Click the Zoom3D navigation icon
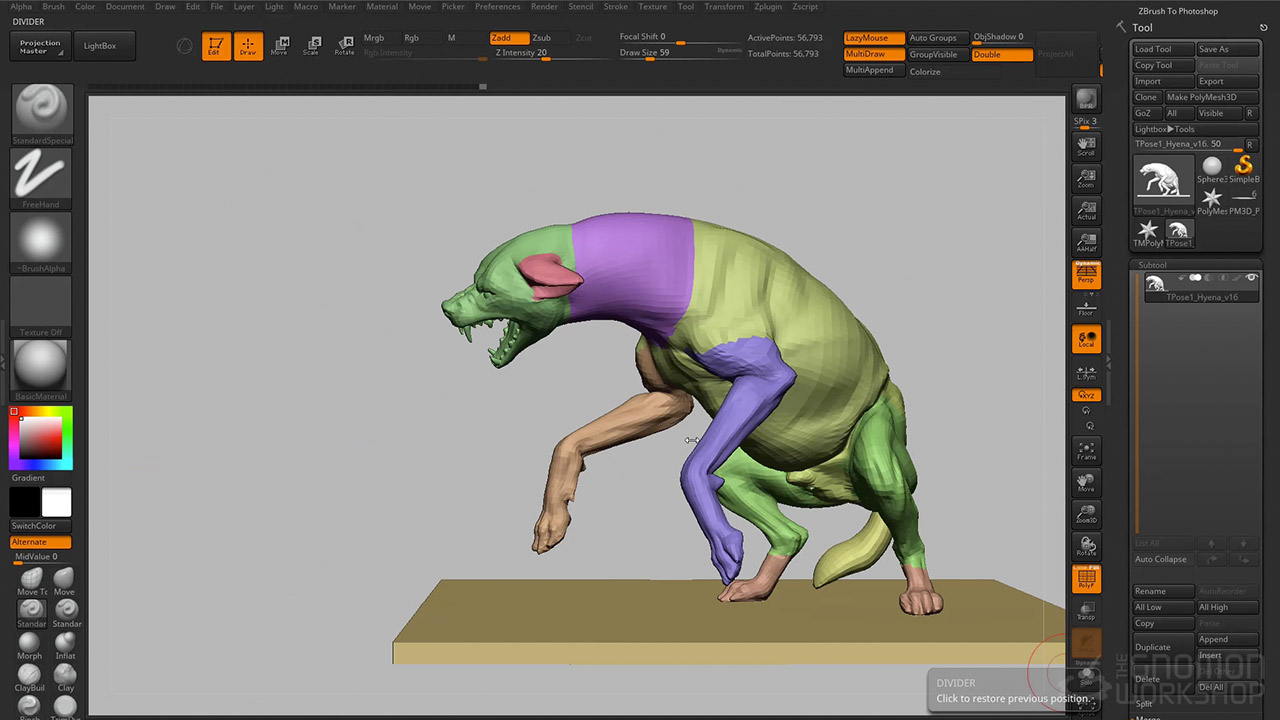Image resolution: width=1280 pixels, height=720 pixels. pyautogui.click(x=1086, y=515)
